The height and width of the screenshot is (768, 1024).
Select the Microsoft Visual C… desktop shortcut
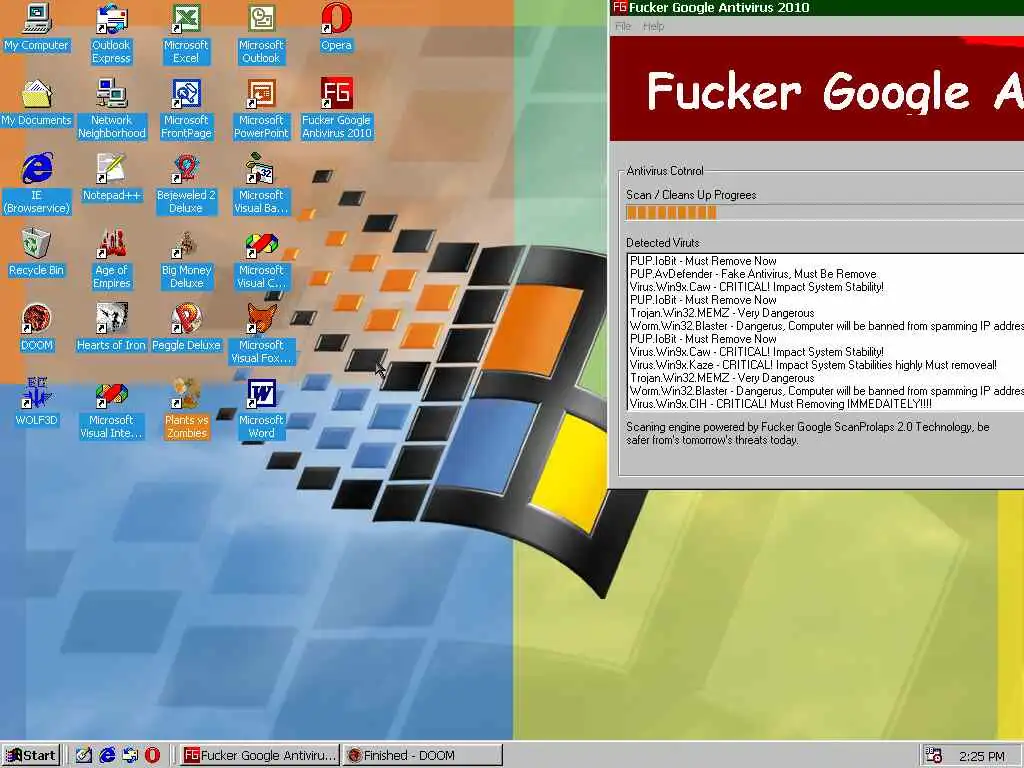(x=261, y=259)
